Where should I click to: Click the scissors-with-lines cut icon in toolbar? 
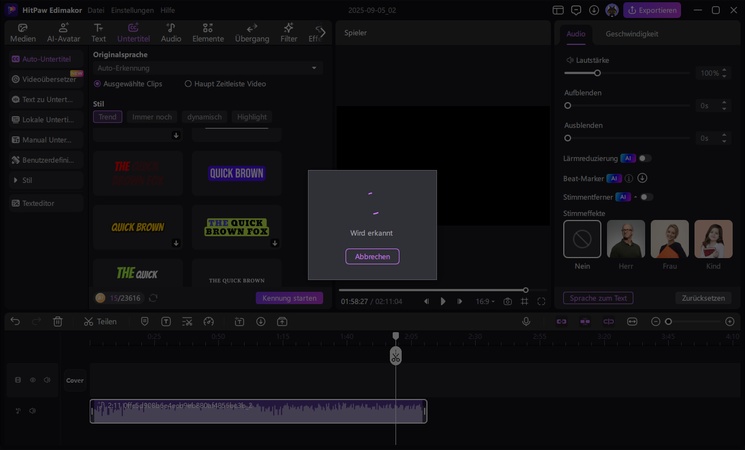tap(187, 322)
